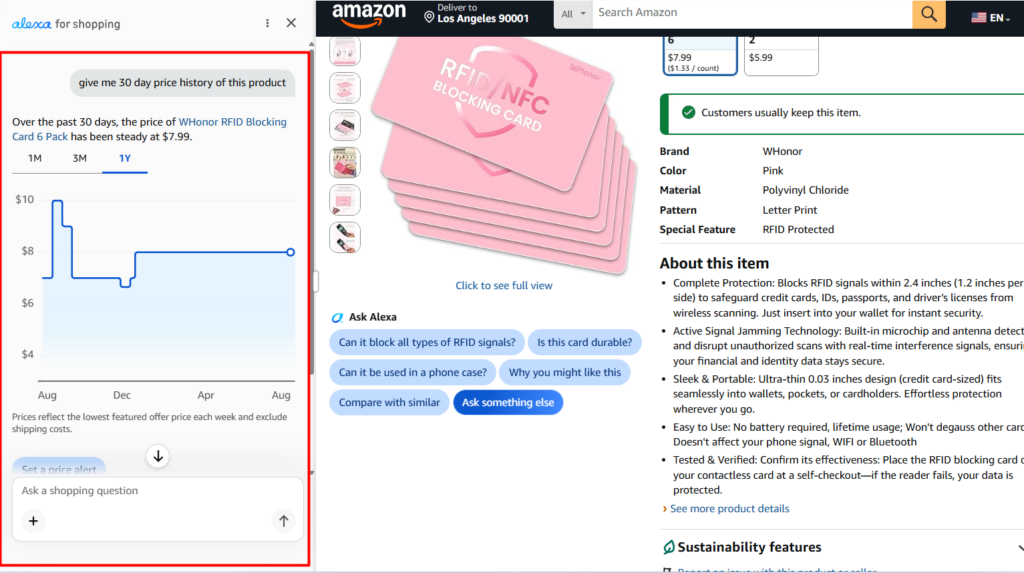1024x573 pixels.
Task: Click the plus attachment icon in chat box
Action: click(x=33, y=521)
